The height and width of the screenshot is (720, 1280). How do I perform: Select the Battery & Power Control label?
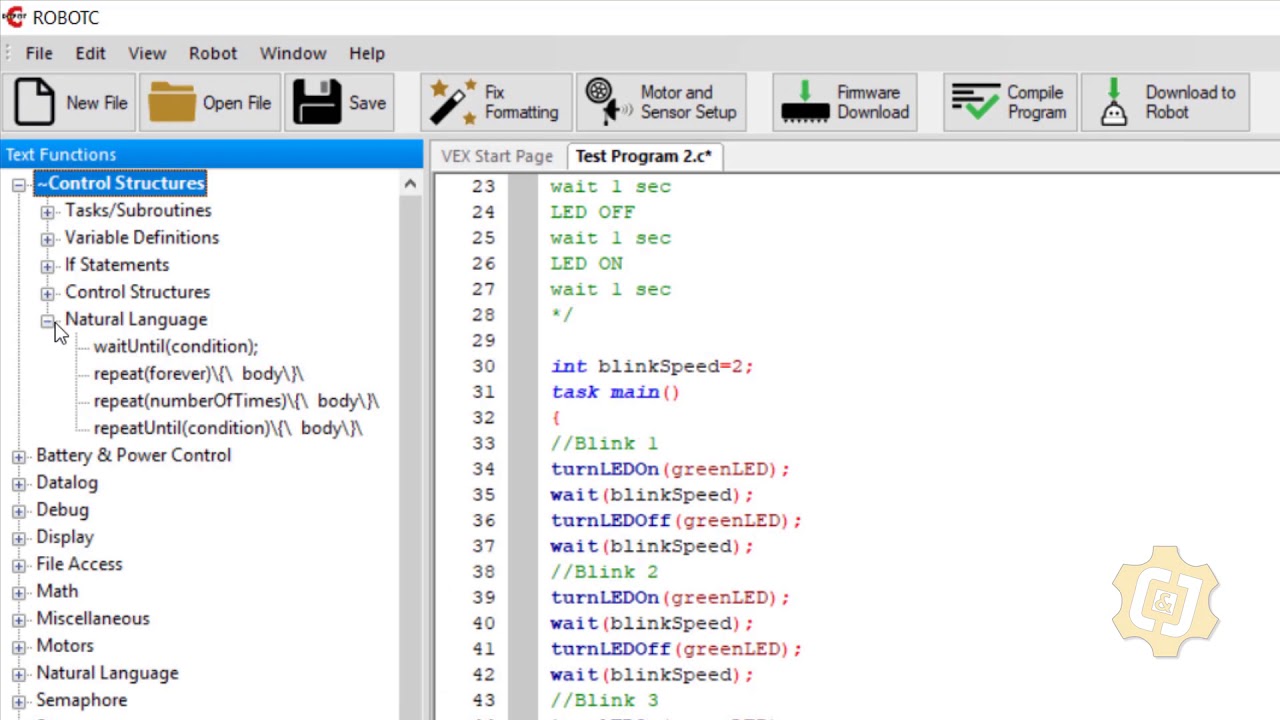(x=133, y=455)
